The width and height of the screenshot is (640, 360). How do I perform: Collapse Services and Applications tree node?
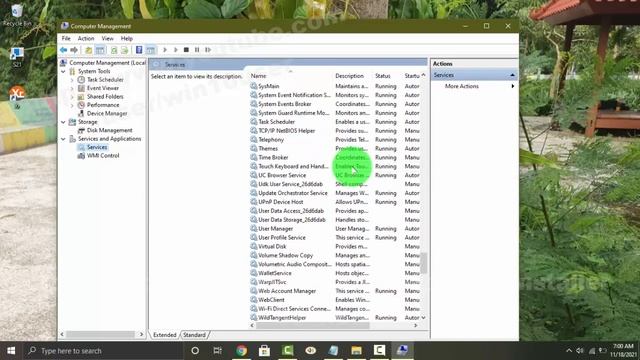click(x=63, y=139)
